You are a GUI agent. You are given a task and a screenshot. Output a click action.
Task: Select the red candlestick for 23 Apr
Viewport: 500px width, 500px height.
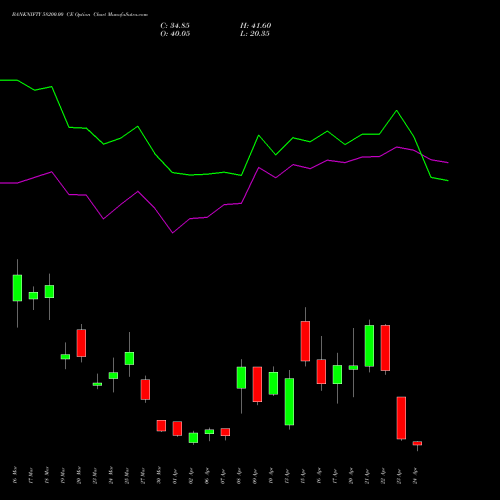pyautogui.click(x=401, y=418)
